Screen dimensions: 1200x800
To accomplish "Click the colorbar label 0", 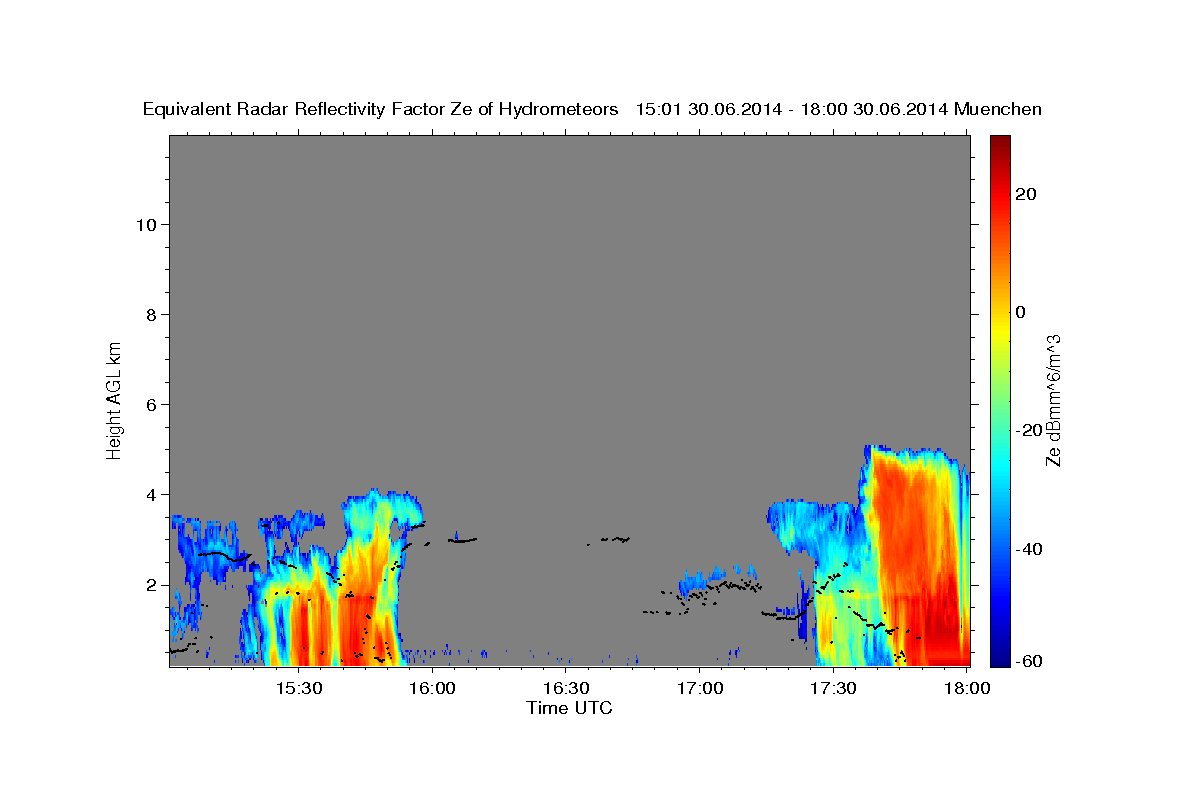I will [1020, 312].
